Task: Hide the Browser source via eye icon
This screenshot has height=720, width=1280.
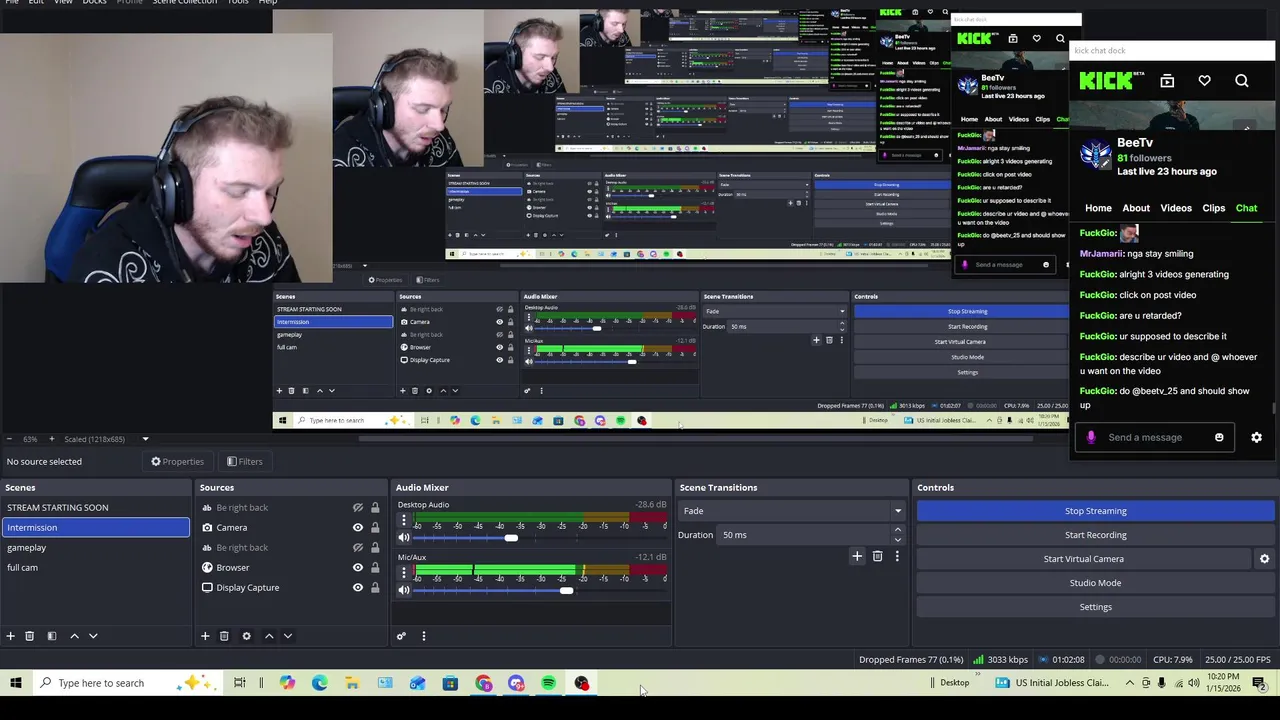Action: (x=358, y=568)
